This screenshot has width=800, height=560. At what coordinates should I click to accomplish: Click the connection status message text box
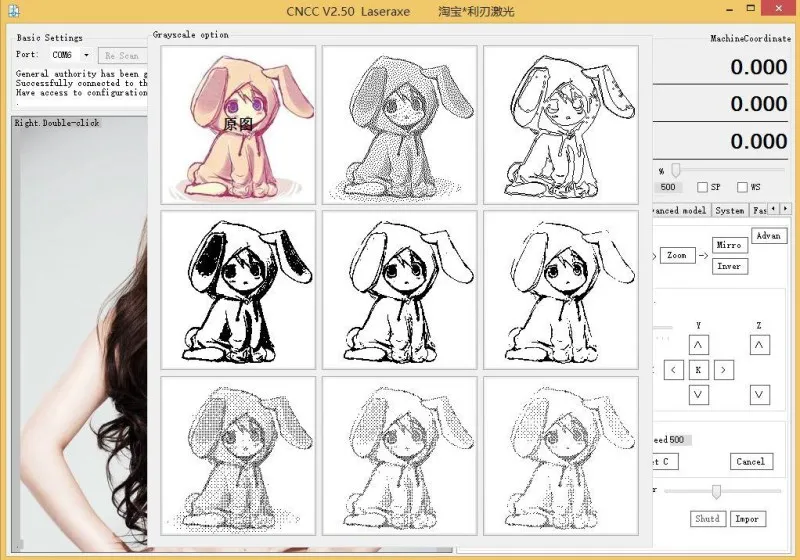pos(82,88)
